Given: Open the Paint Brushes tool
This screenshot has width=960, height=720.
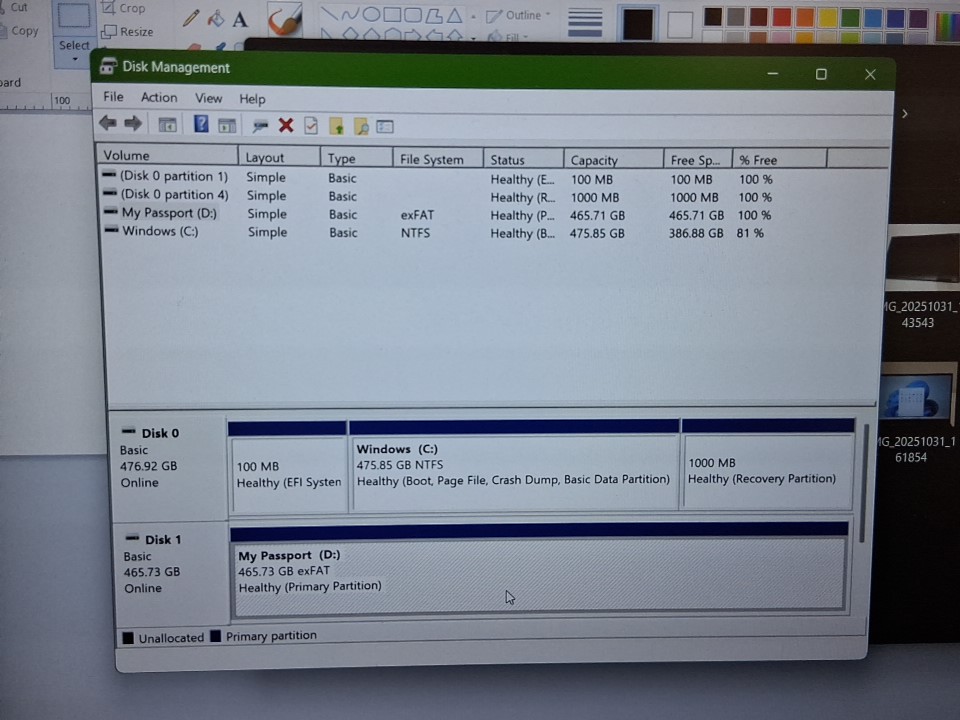Looking at the screenshot, I should pyautogui.click(x=285, y=19).
